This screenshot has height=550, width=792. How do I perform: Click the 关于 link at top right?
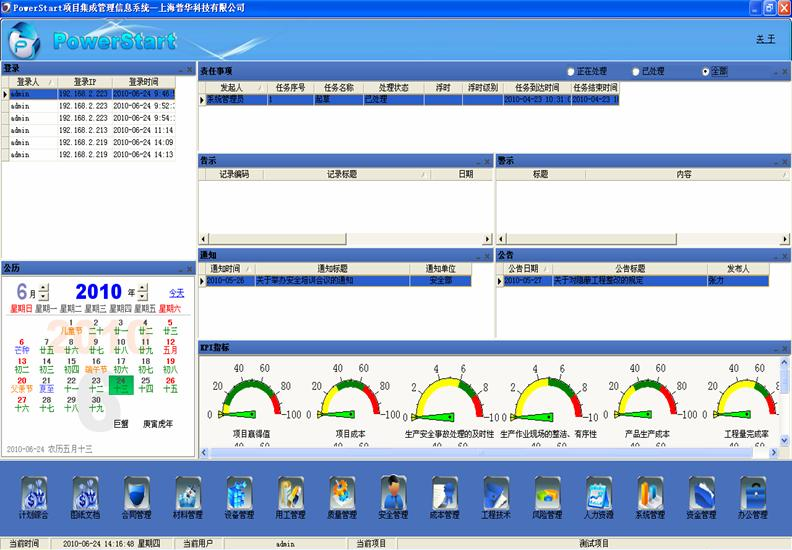tap(765, 39)
